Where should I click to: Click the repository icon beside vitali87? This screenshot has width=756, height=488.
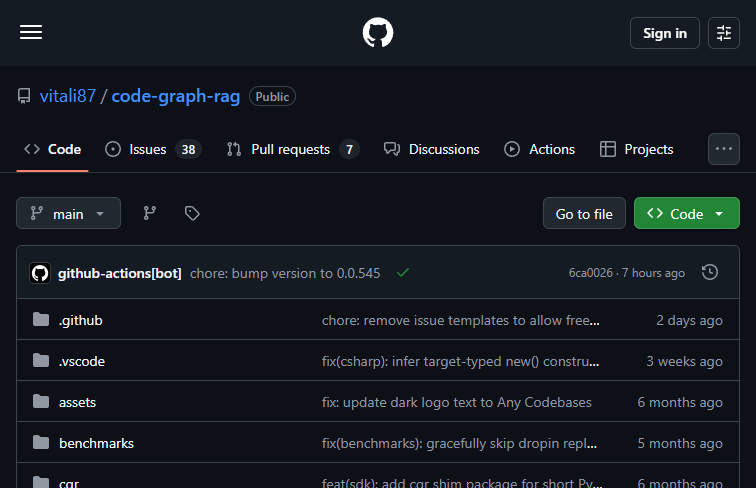coord(24,96)
